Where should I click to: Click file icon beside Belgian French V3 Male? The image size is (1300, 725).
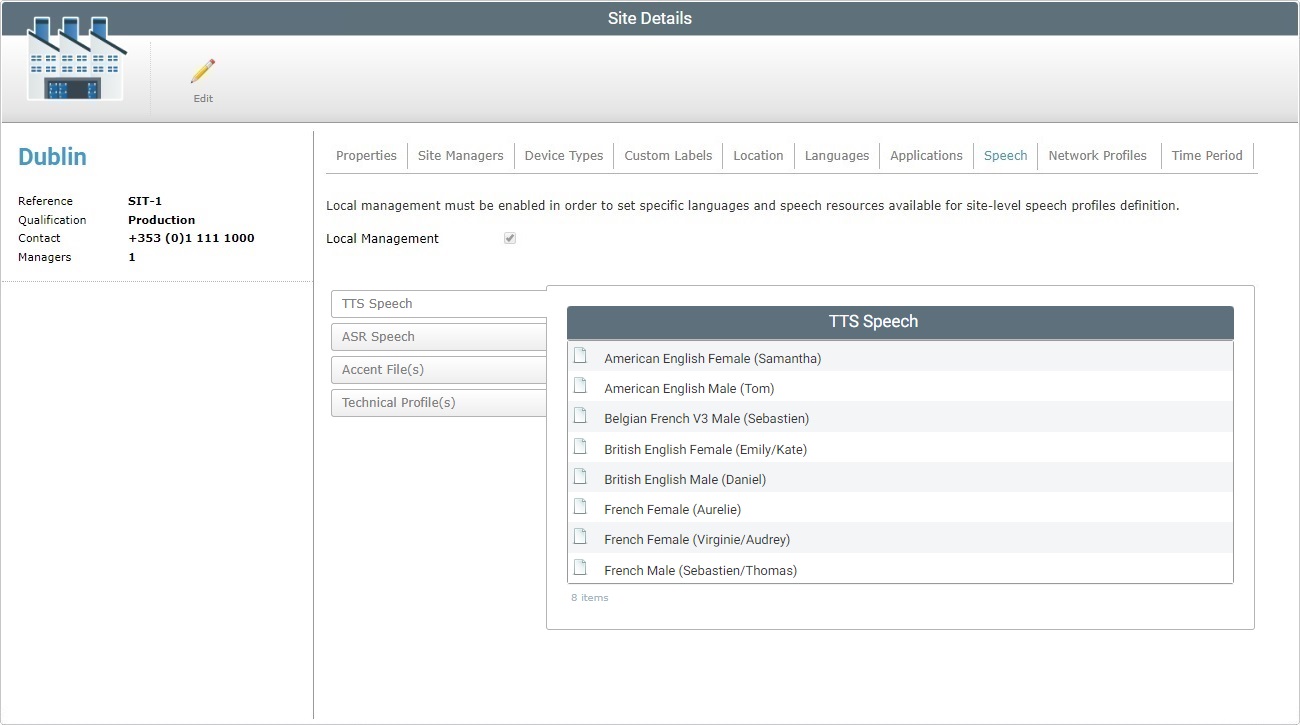pyautogui.click(x=580, y=417)
